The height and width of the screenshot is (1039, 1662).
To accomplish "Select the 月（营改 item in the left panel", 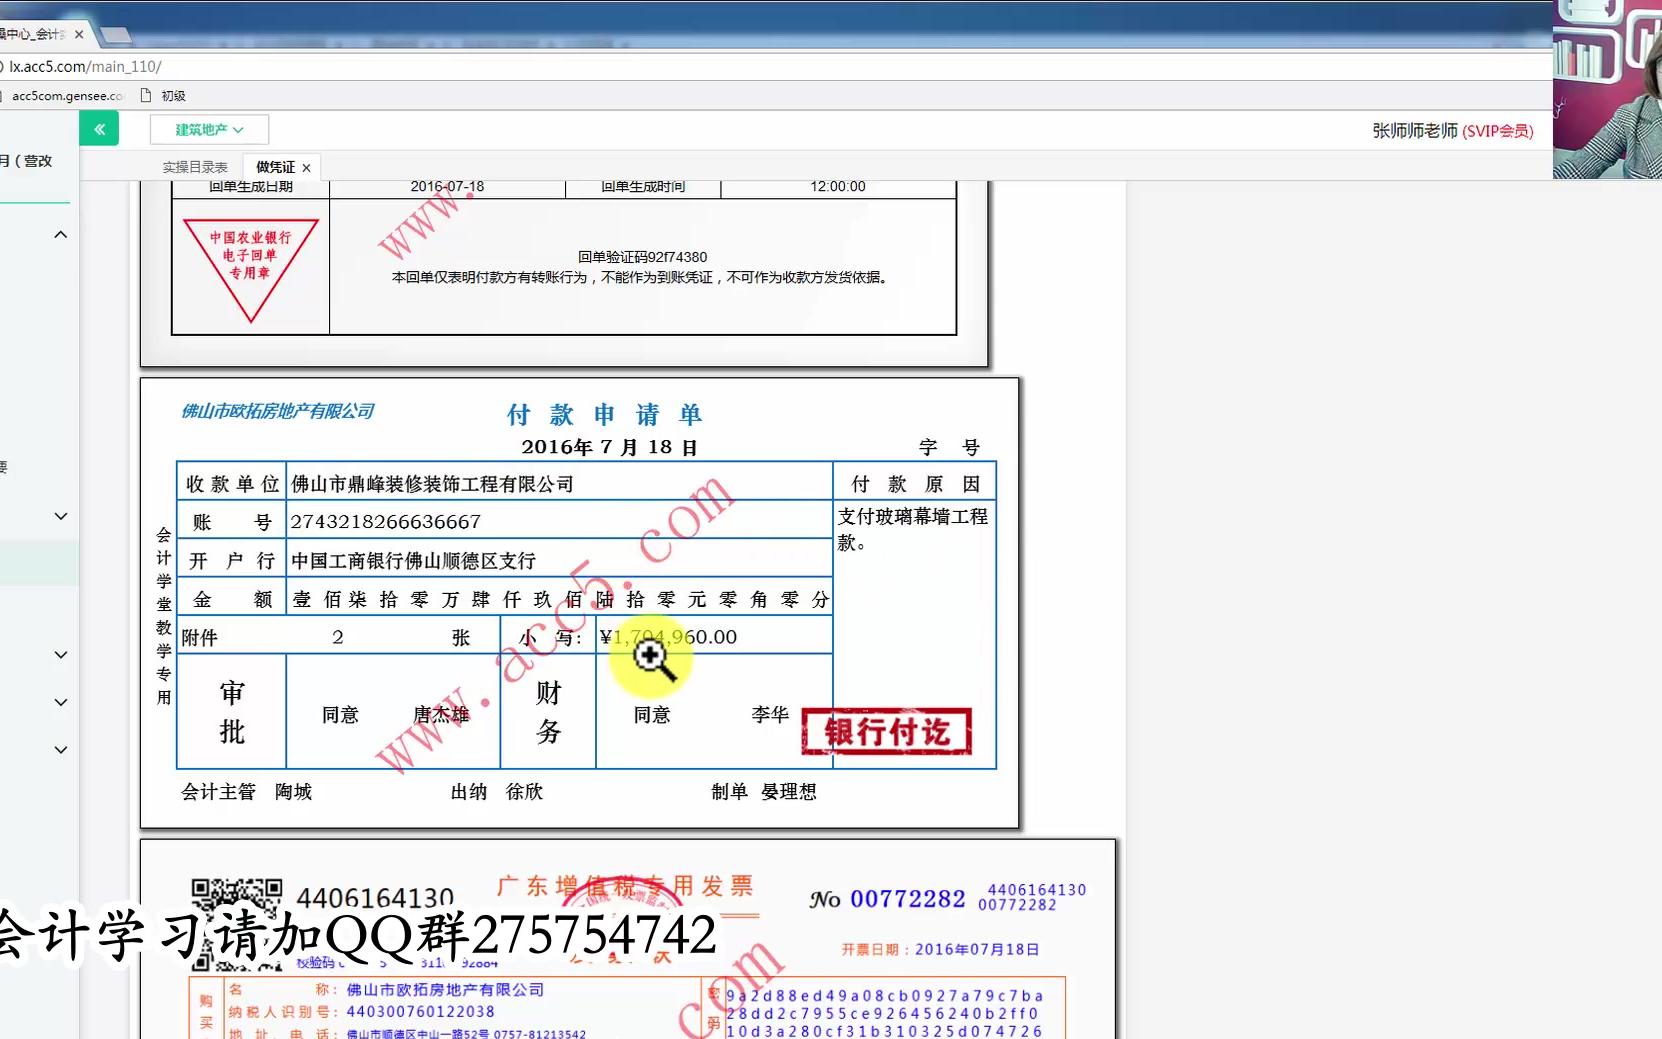I will click(x=27, y=159).
